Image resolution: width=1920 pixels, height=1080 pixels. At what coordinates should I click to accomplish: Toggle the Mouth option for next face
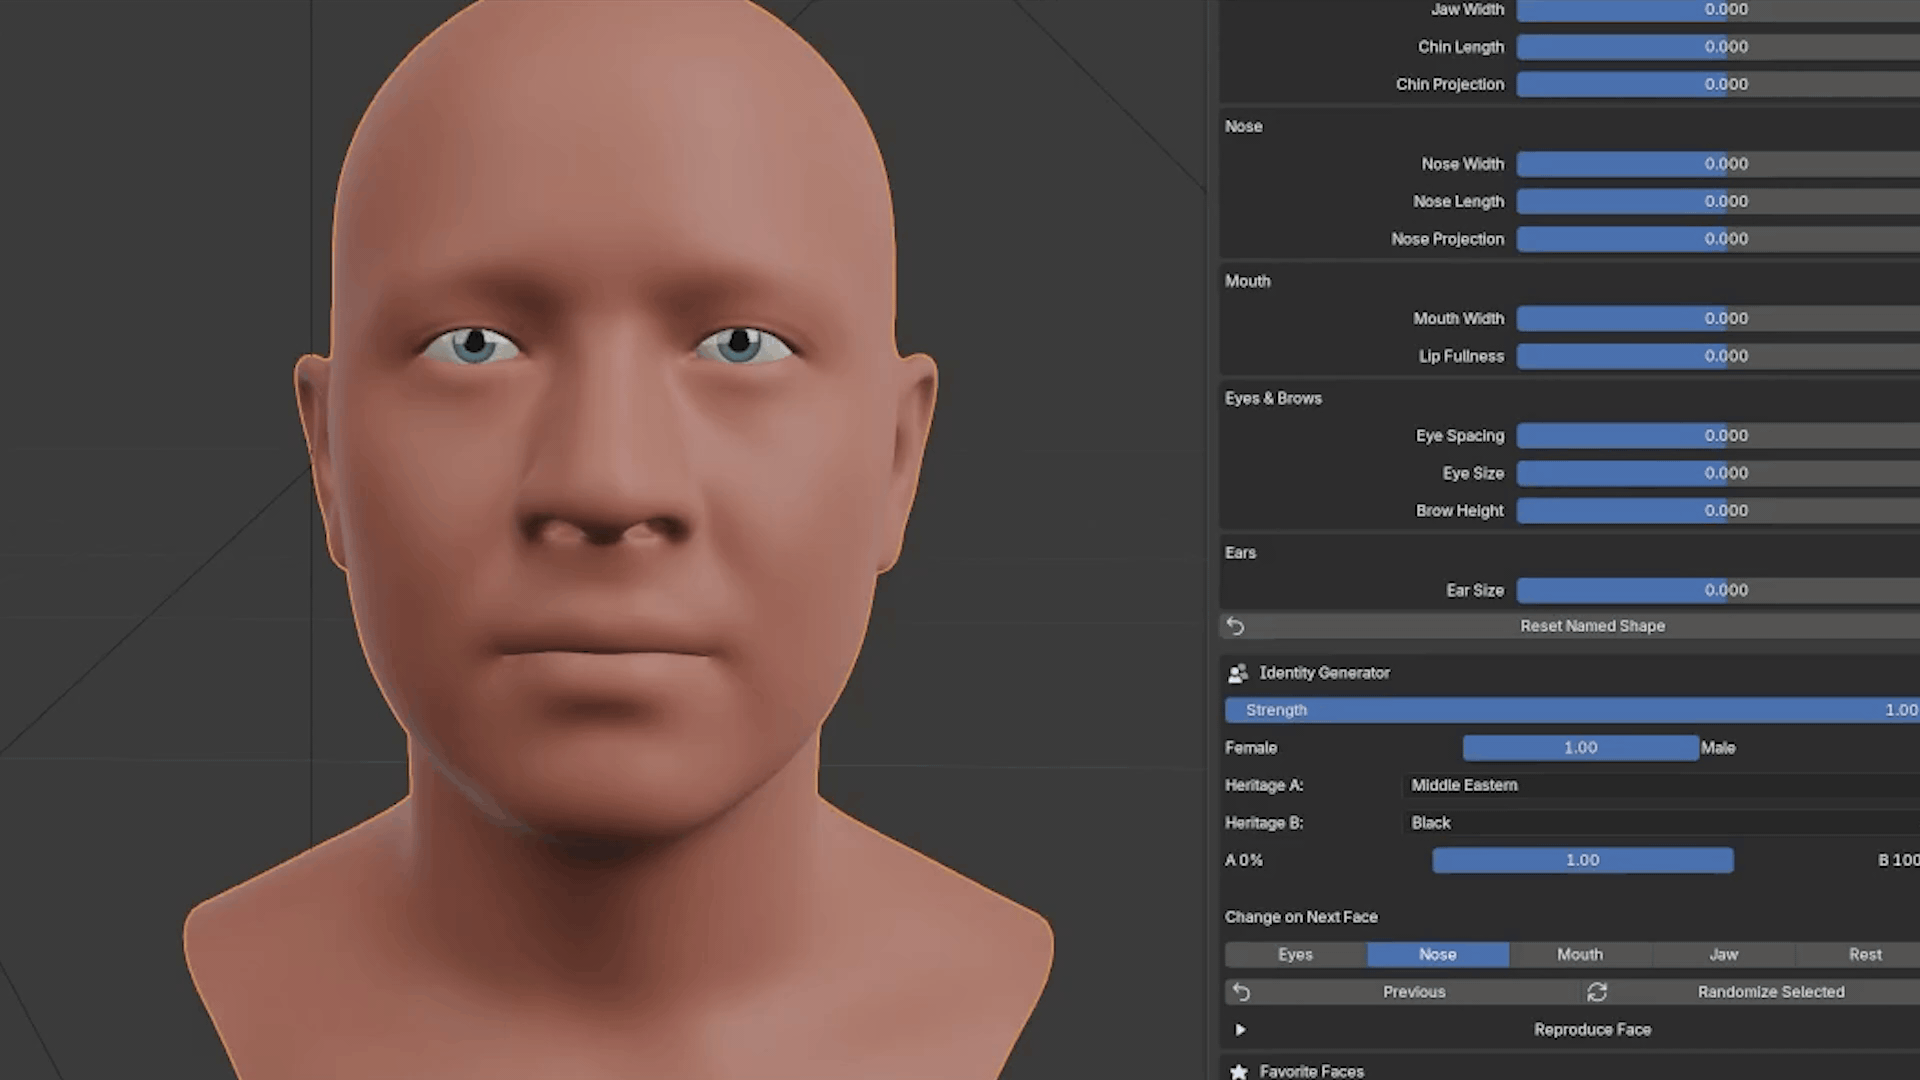coord(1580,955)
